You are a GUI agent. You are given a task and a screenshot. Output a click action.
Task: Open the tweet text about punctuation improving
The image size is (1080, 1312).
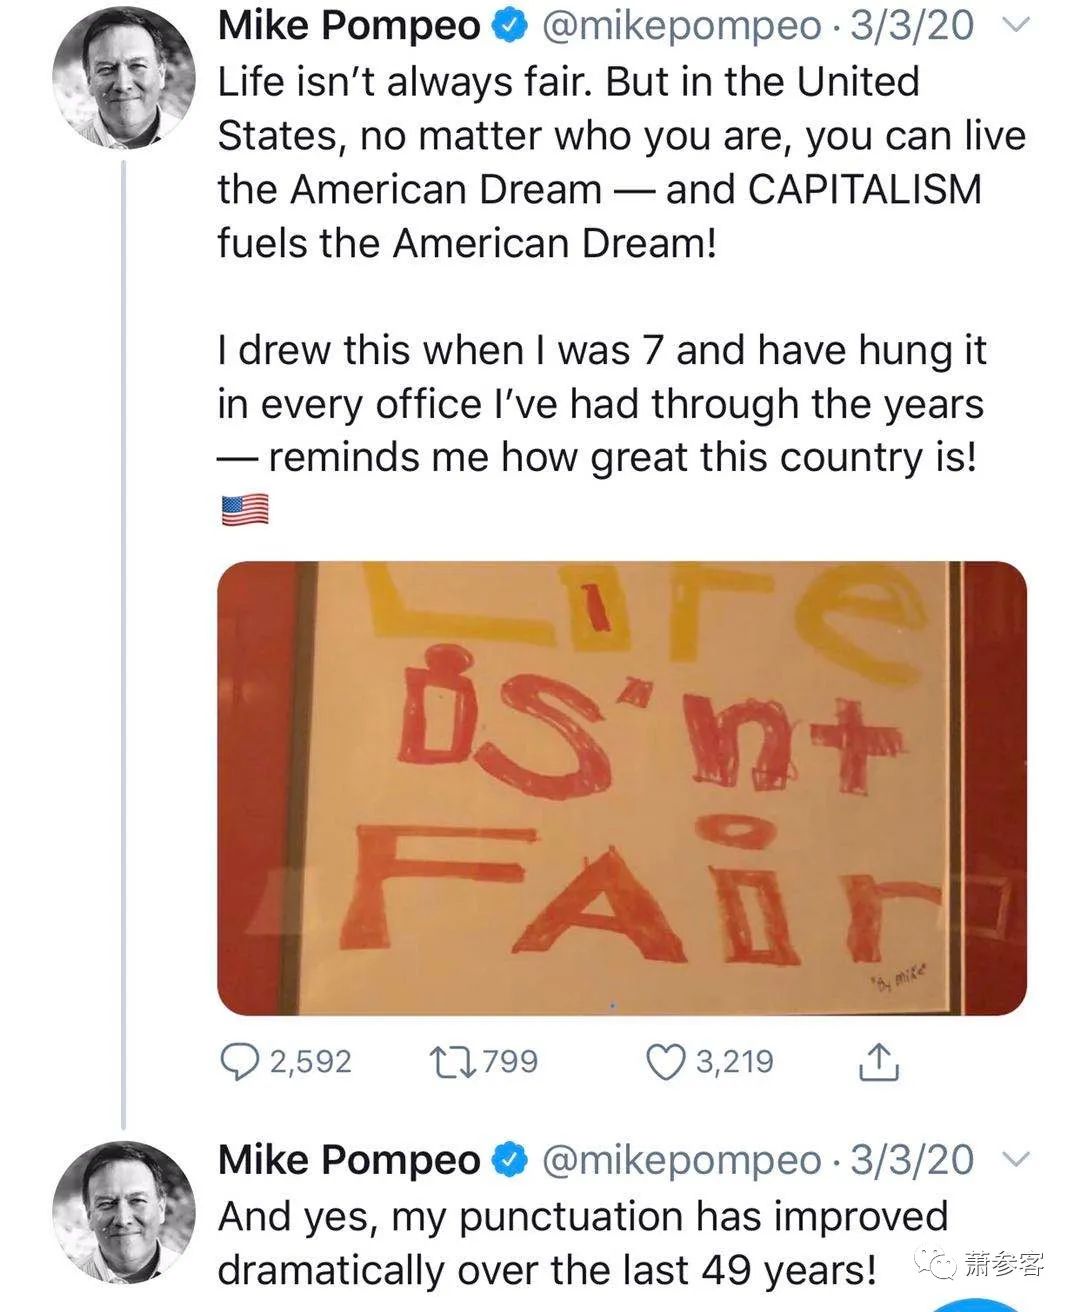point(582,1243)
